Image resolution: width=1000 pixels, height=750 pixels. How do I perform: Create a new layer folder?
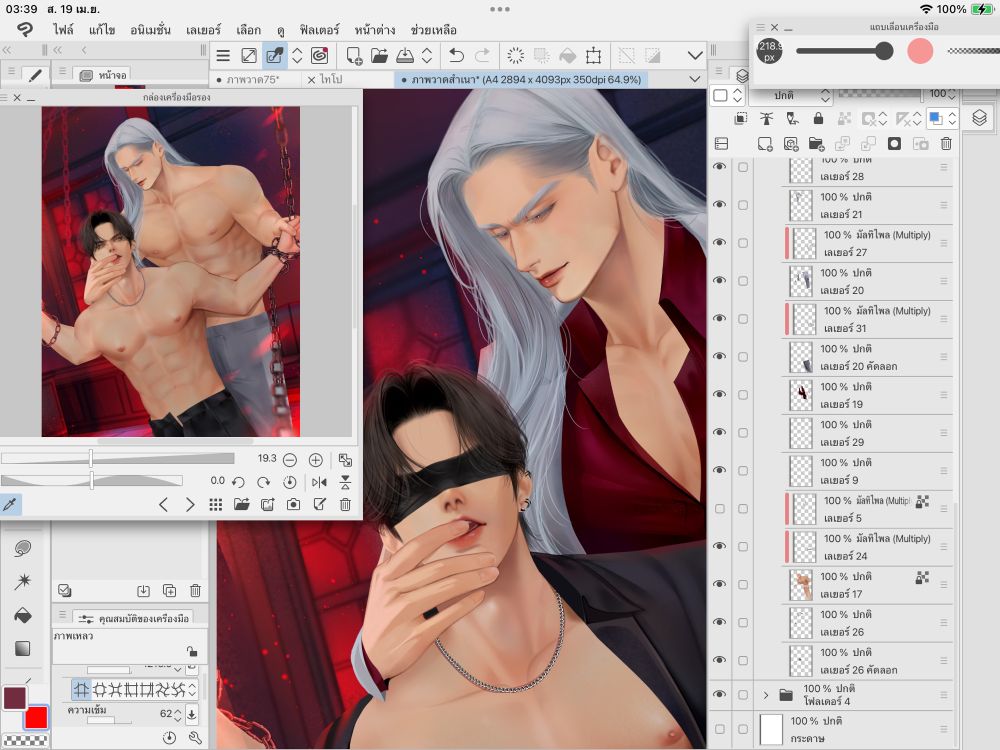[816, 144]
